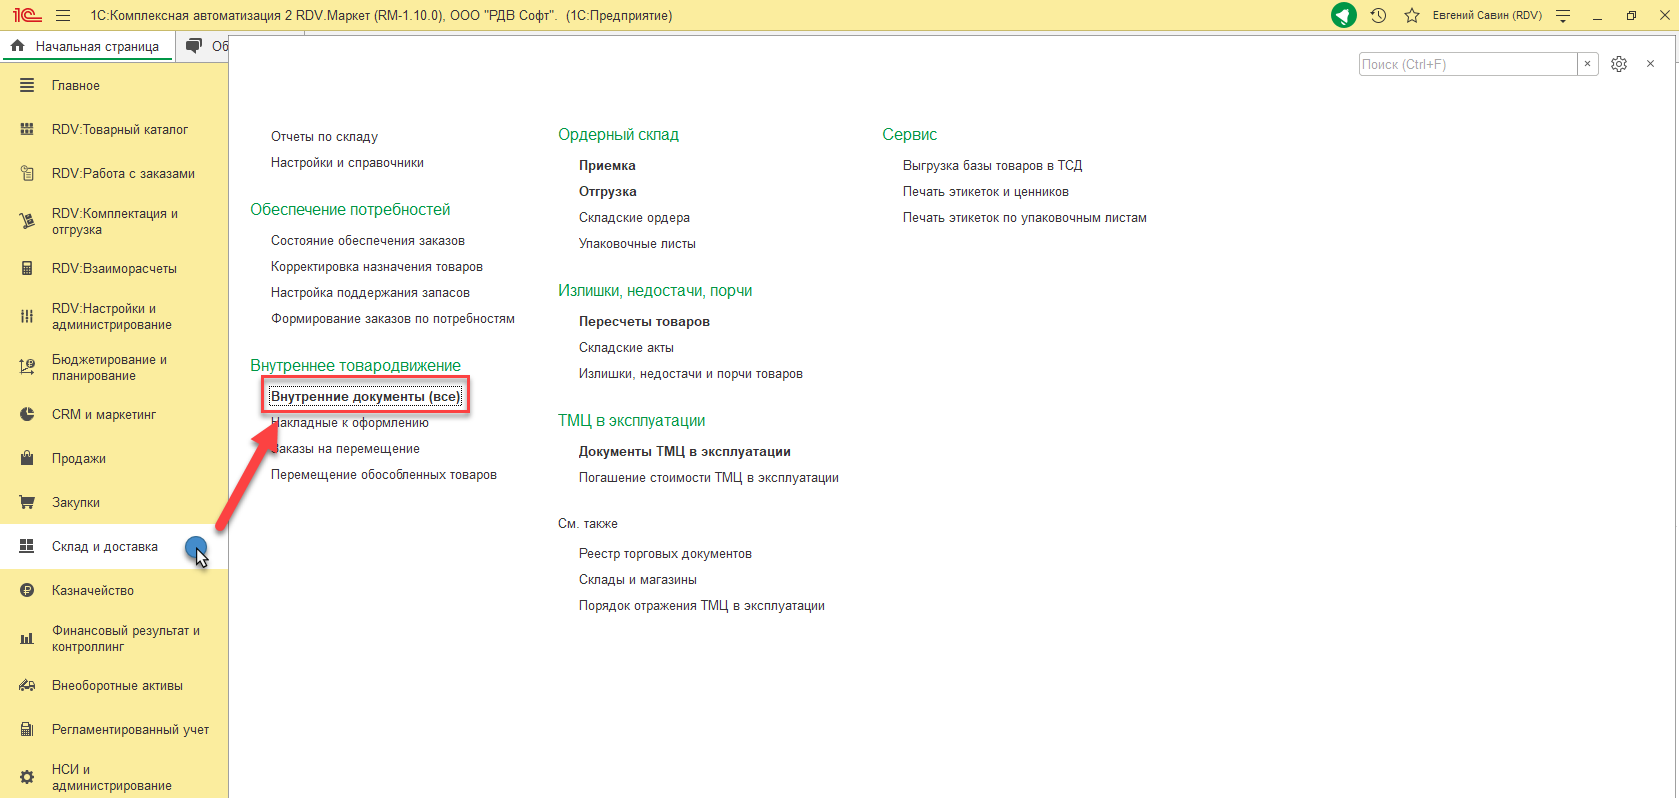Image resolution: width=1679 pixels, height=798 pixels.
Task: Close the section panel with the x icon
Action: [x=1650, y=64]
